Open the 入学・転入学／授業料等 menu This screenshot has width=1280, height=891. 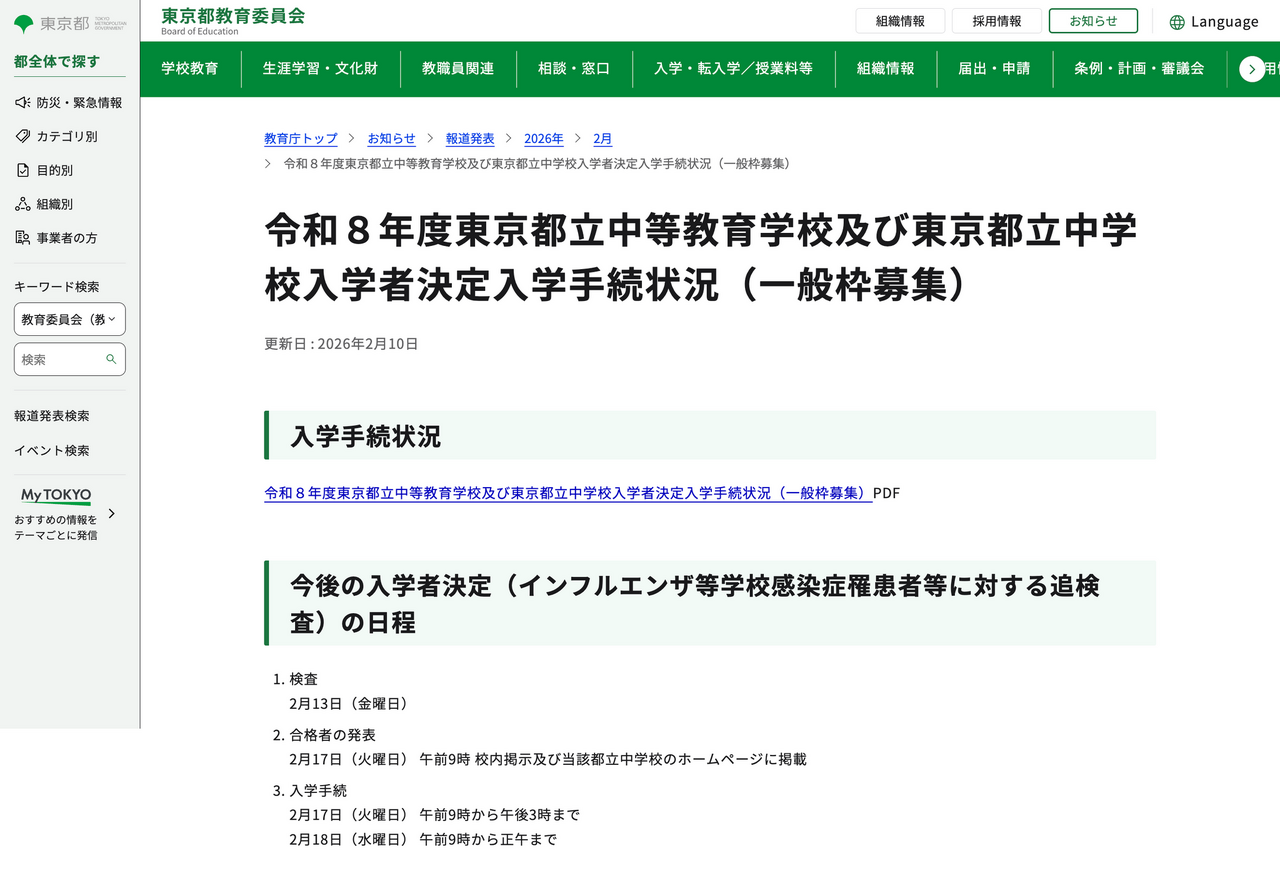coord(734,69)
